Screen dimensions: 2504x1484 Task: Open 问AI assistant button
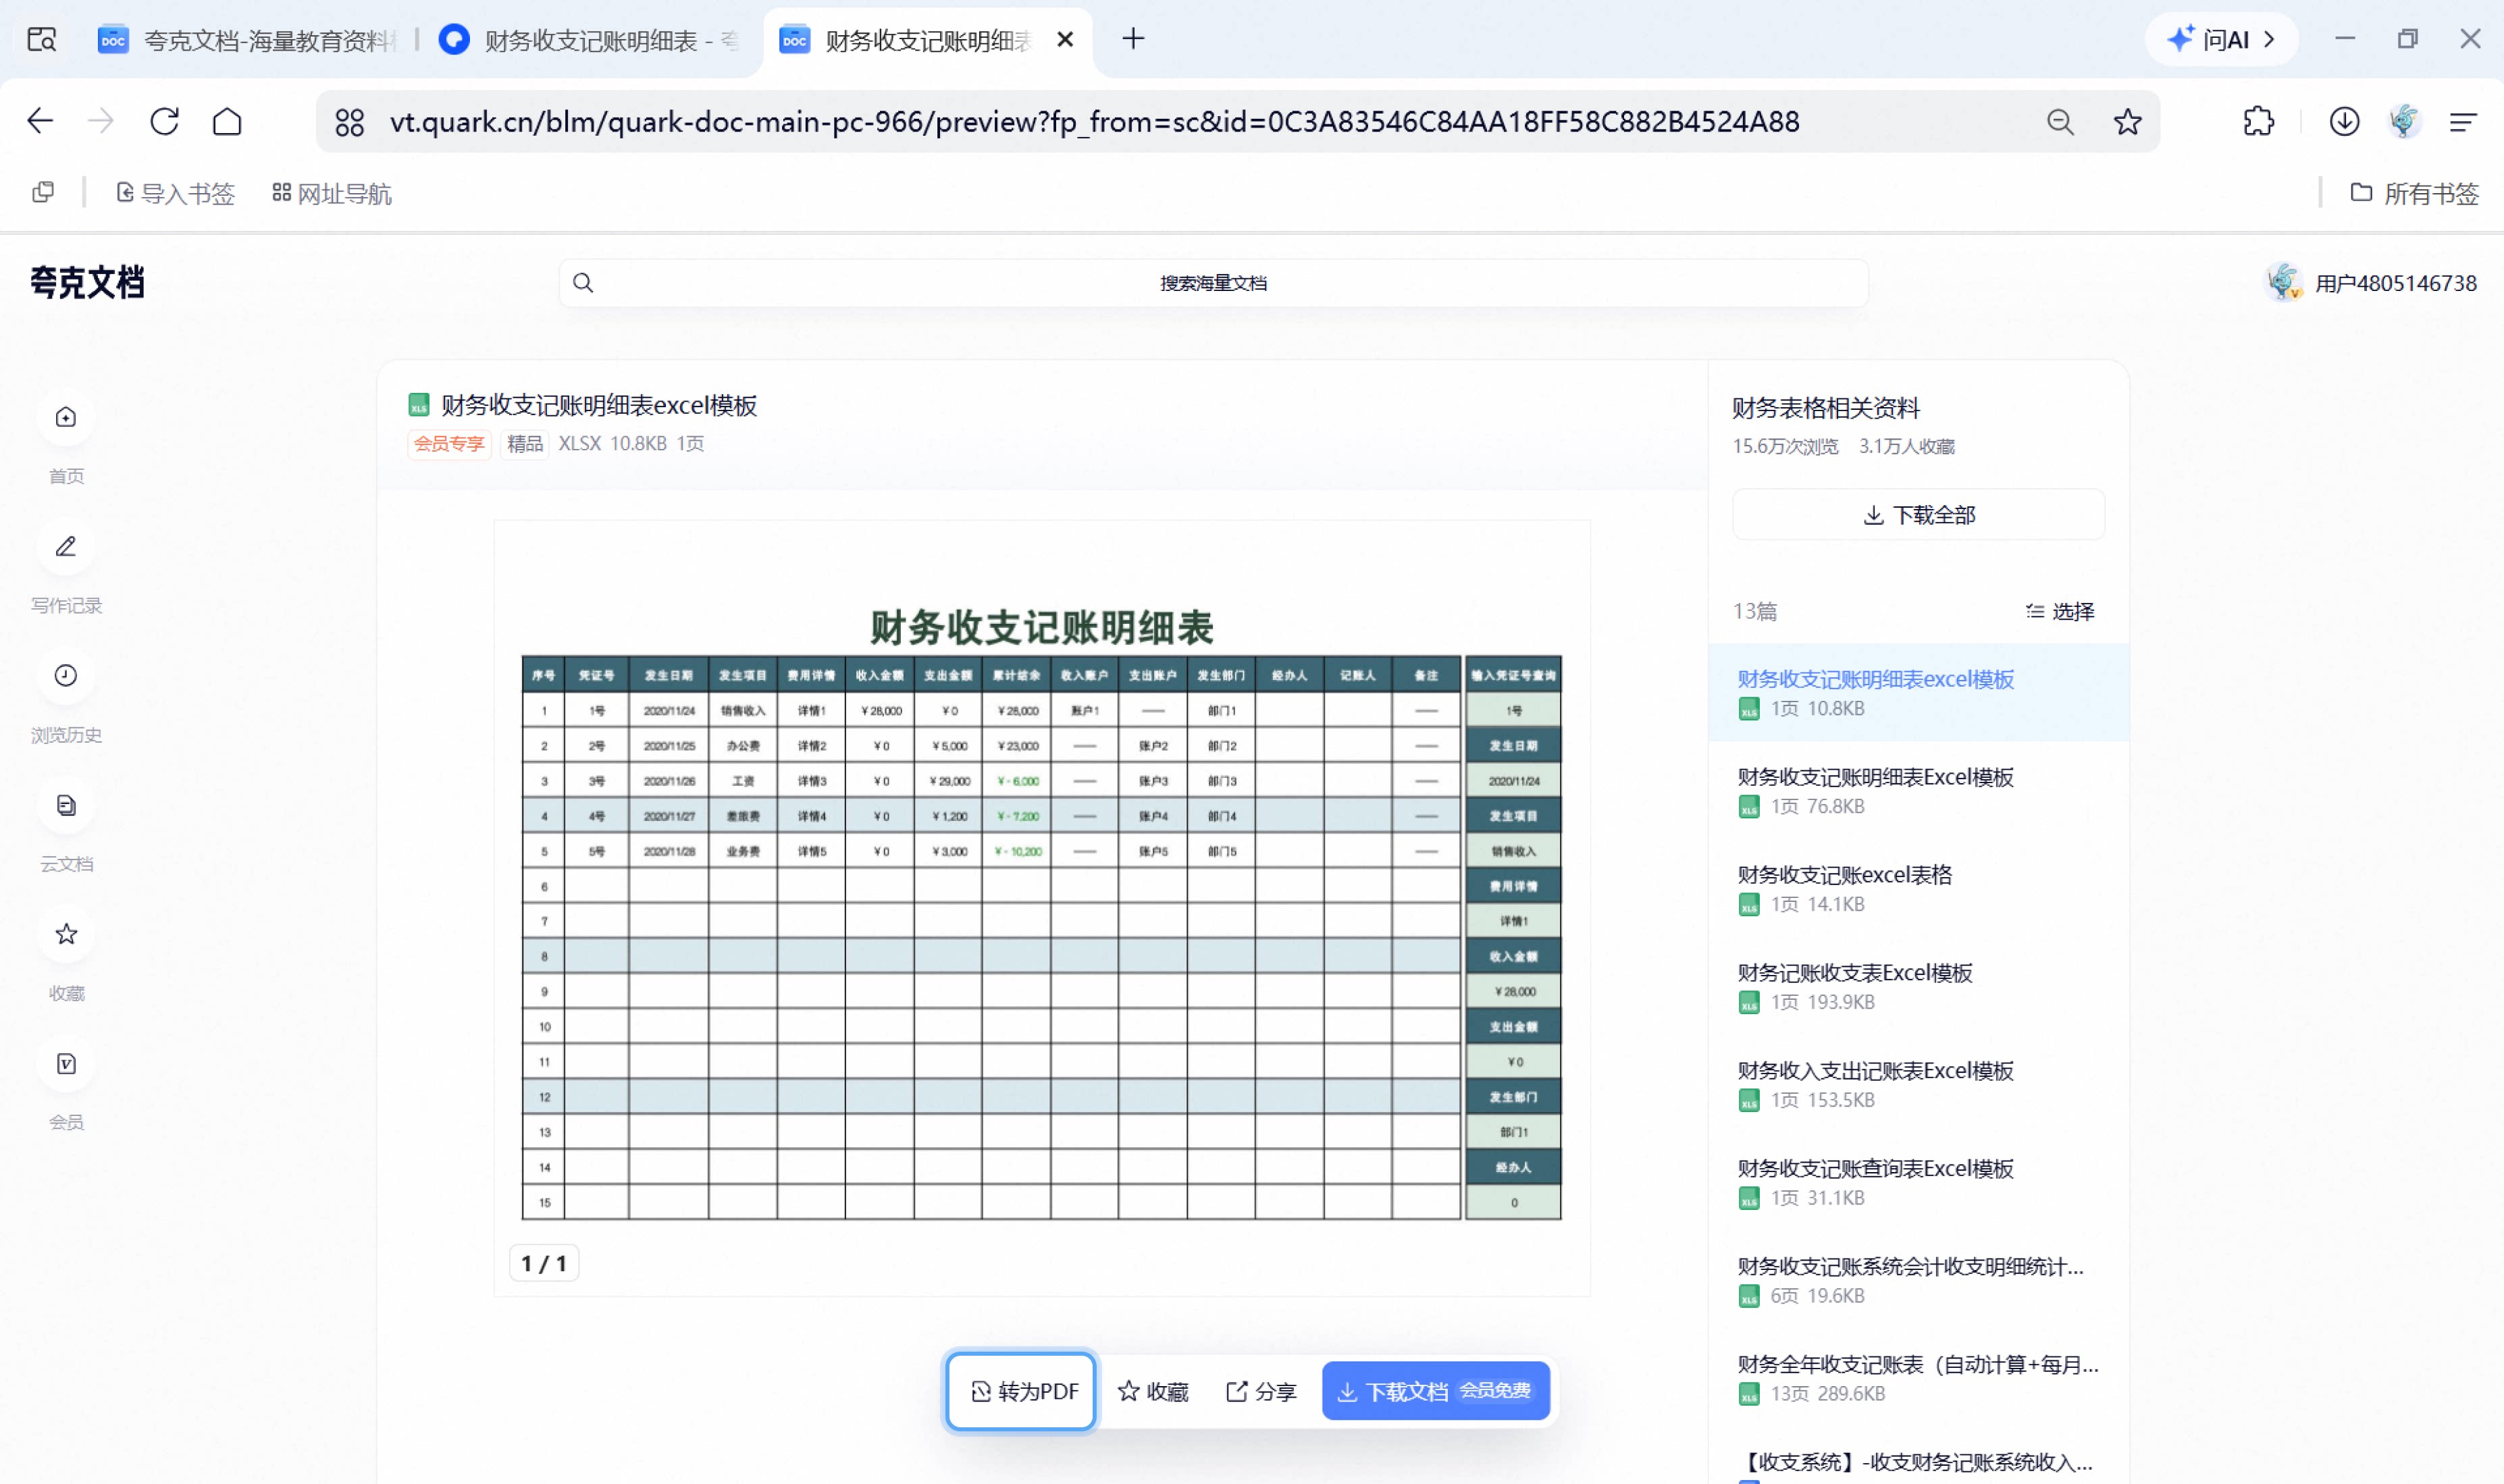pos(2221,39)
